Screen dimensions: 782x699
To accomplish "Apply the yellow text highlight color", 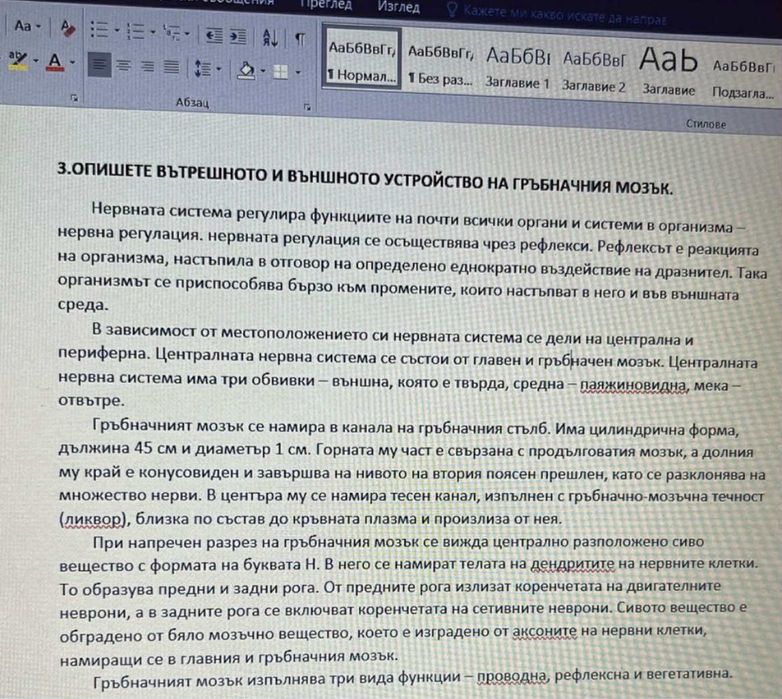I will [18, 60].
